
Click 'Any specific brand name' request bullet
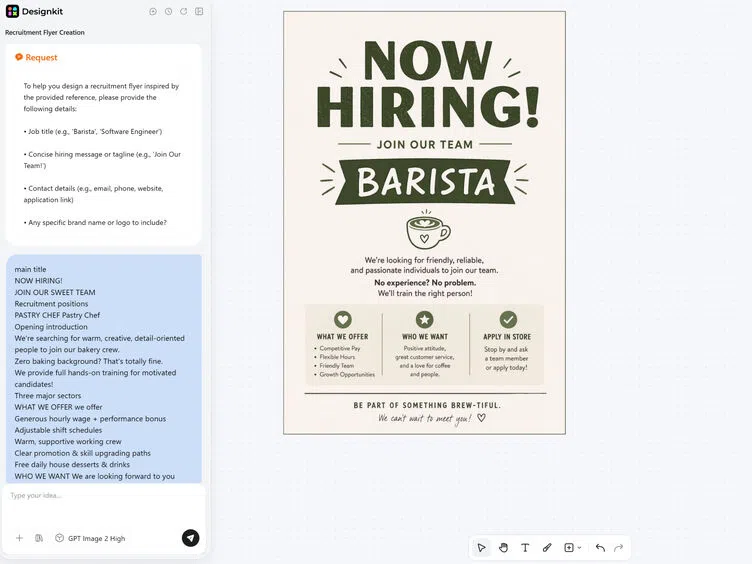click(x=95, y=223)
